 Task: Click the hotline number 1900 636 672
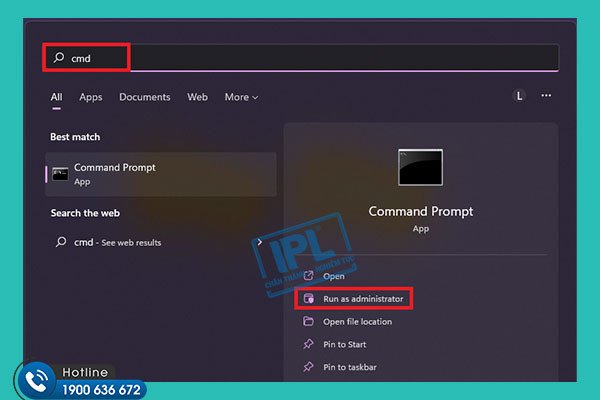[101, 390]
